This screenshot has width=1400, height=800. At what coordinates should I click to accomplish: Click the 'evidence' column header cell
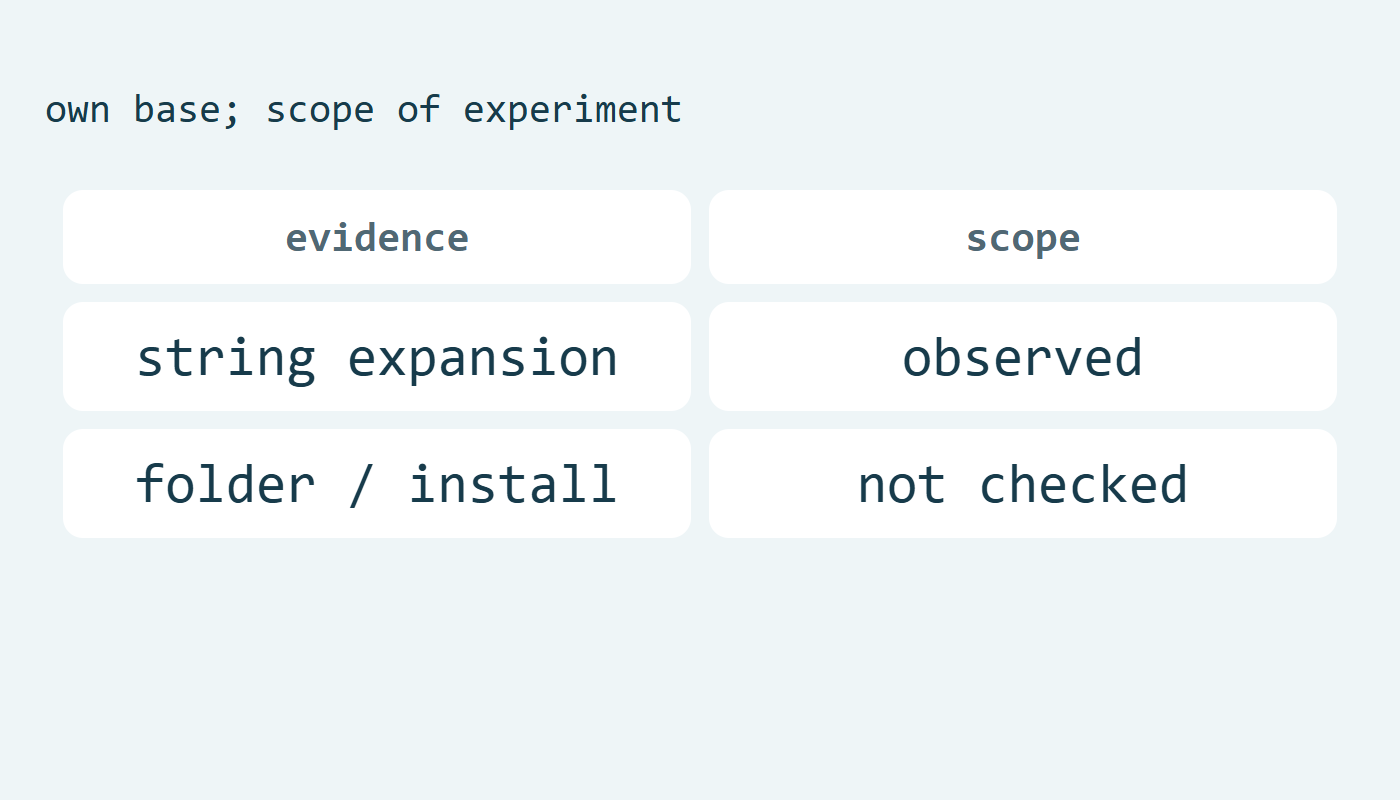pos(377,237)
